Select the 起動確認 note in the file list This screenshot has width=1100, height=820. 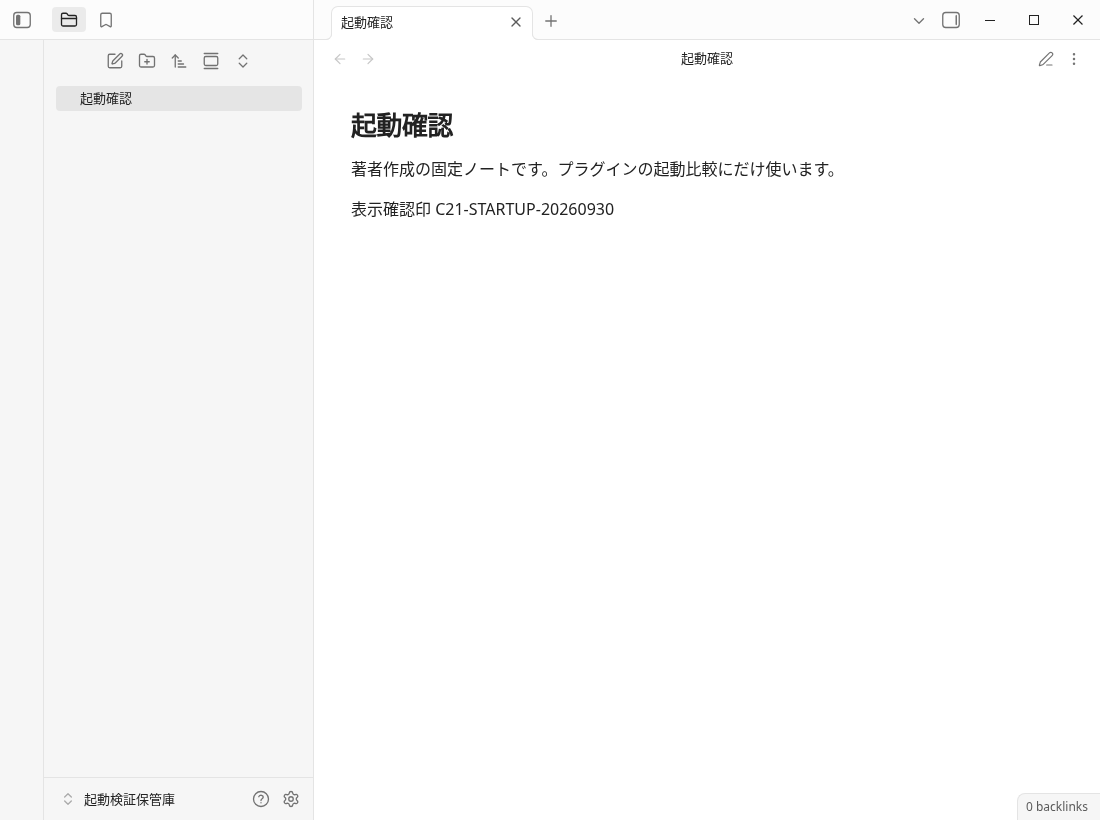(x=179, y=98)
